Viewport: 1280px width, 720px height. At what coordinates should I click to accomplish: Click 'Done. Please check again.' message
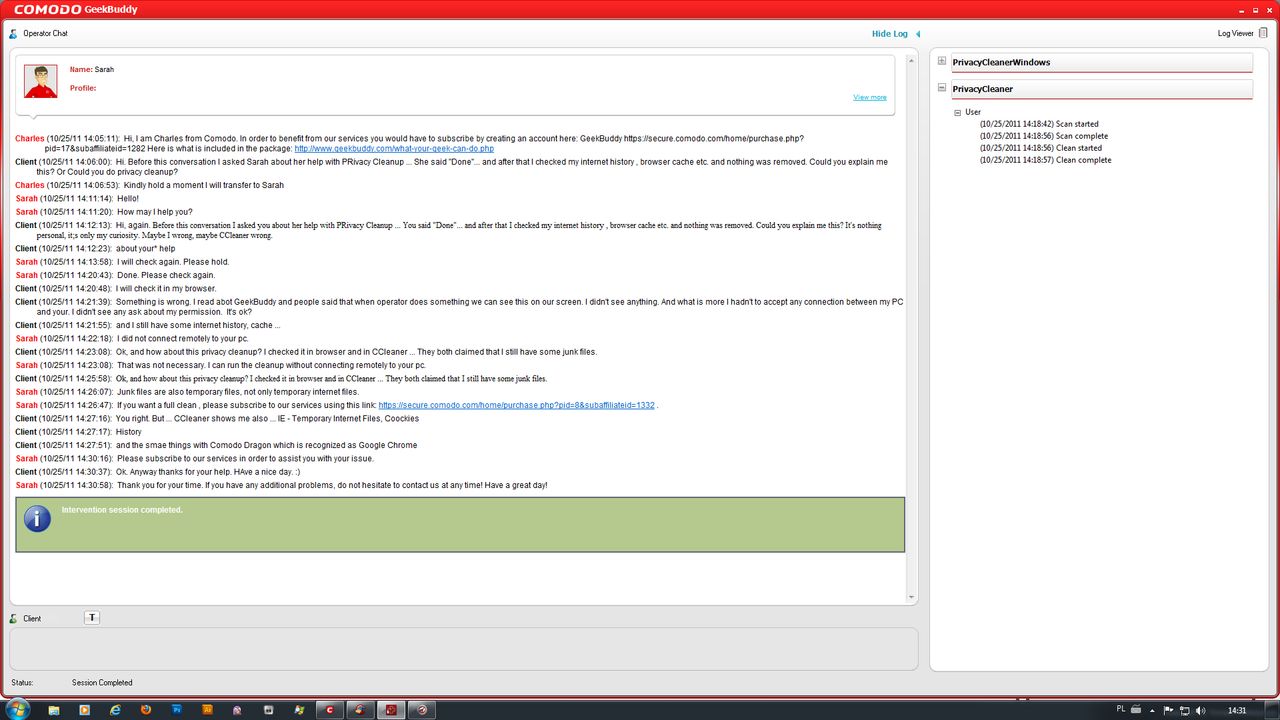[166, 275]
